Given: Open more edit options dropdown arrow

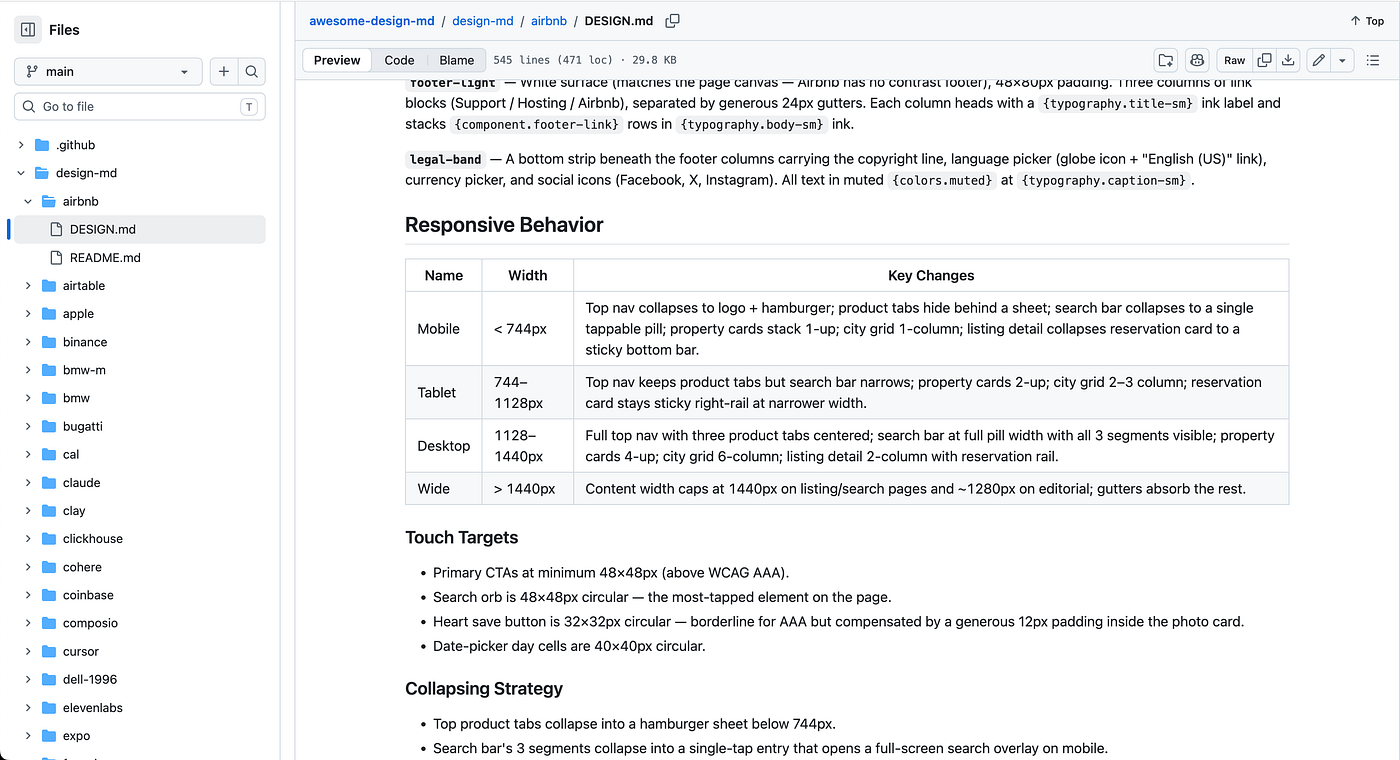Looking at the screenshot, I should (x=1342, y=60).
